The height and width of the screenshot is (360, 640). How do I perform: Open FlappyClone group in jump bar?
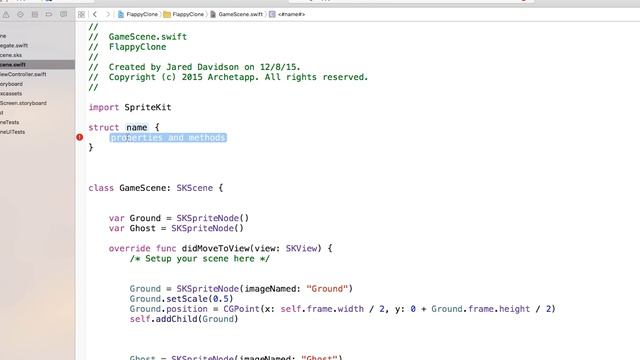(x=188, y=14)
